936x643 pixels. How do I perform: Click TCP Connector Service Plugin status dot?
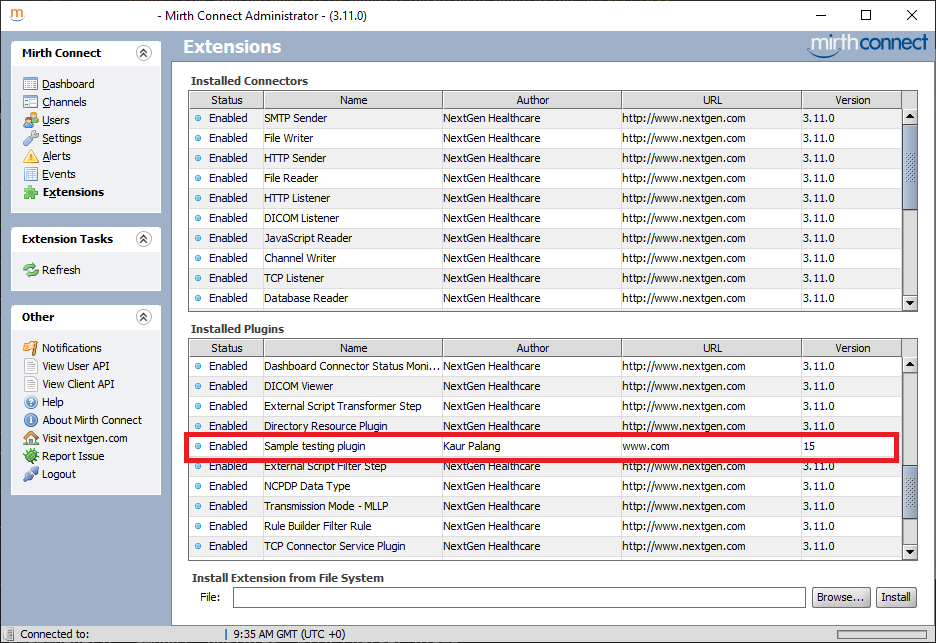[x=198, y=546]
